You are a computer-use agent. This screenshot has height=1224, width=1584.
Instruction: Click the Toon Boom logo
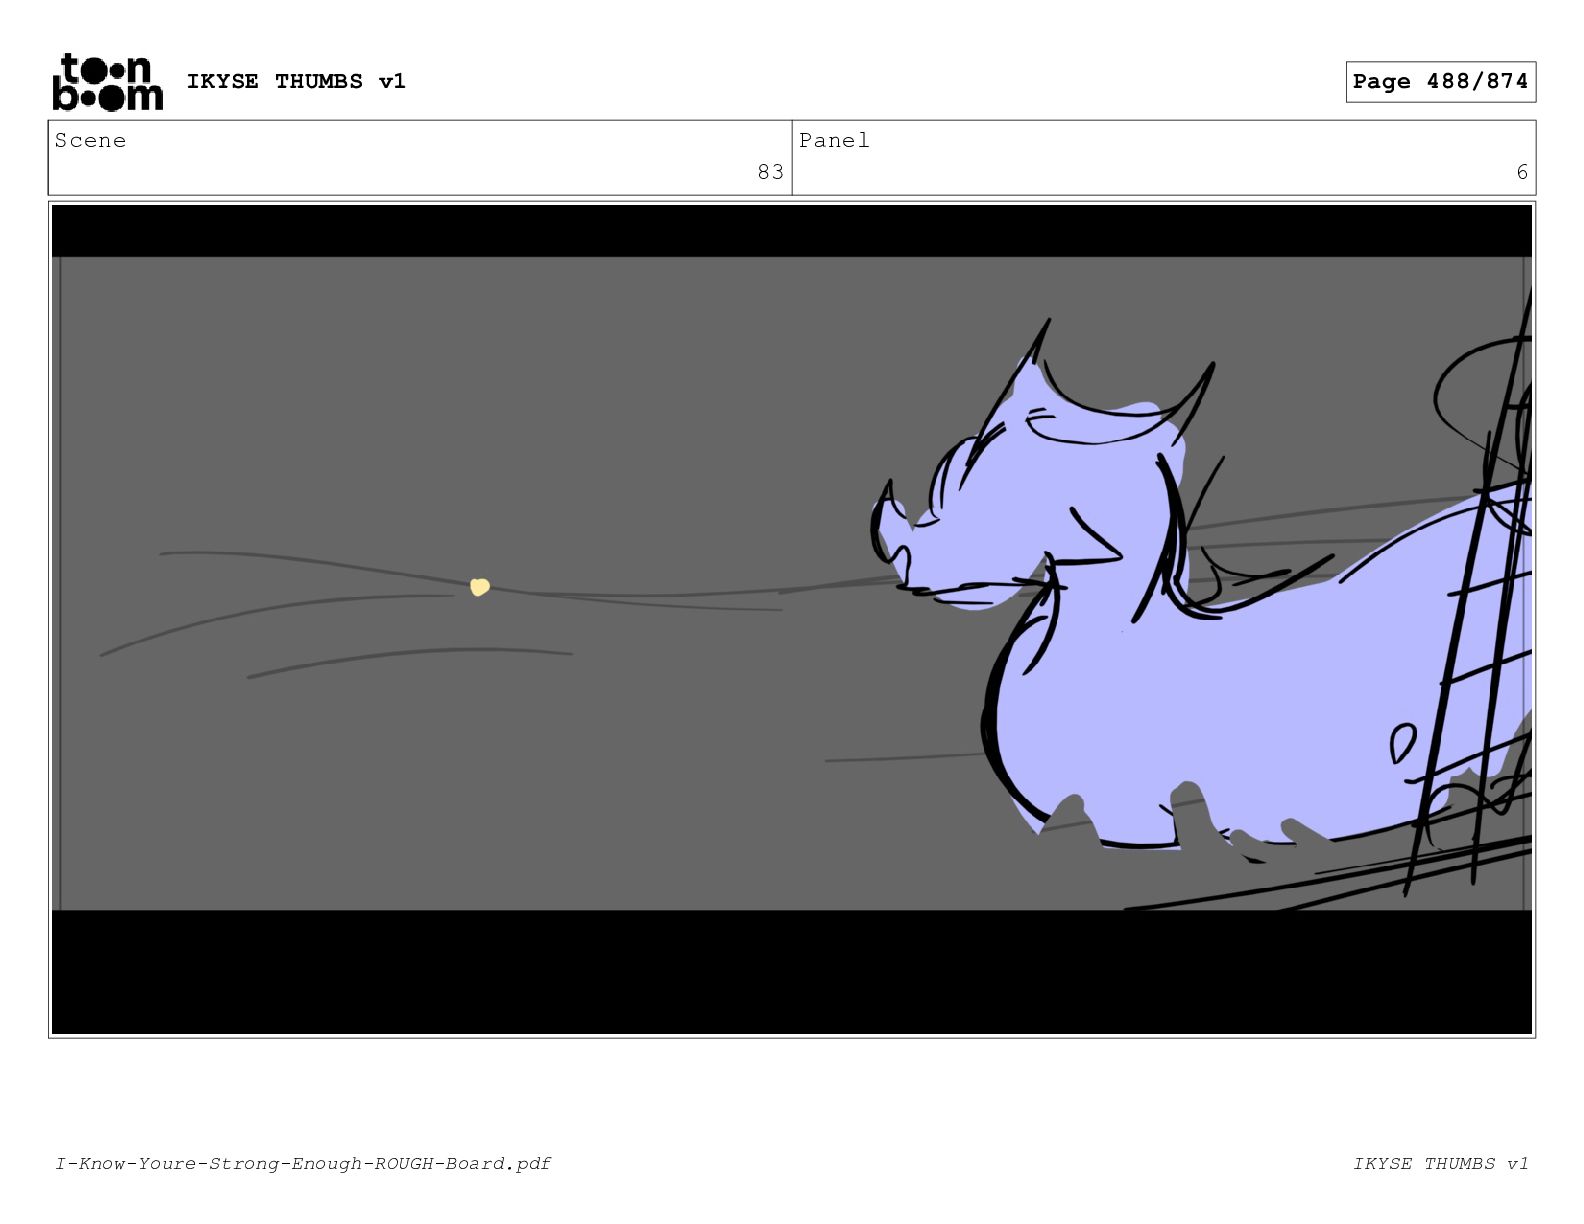tap(107, 82)
